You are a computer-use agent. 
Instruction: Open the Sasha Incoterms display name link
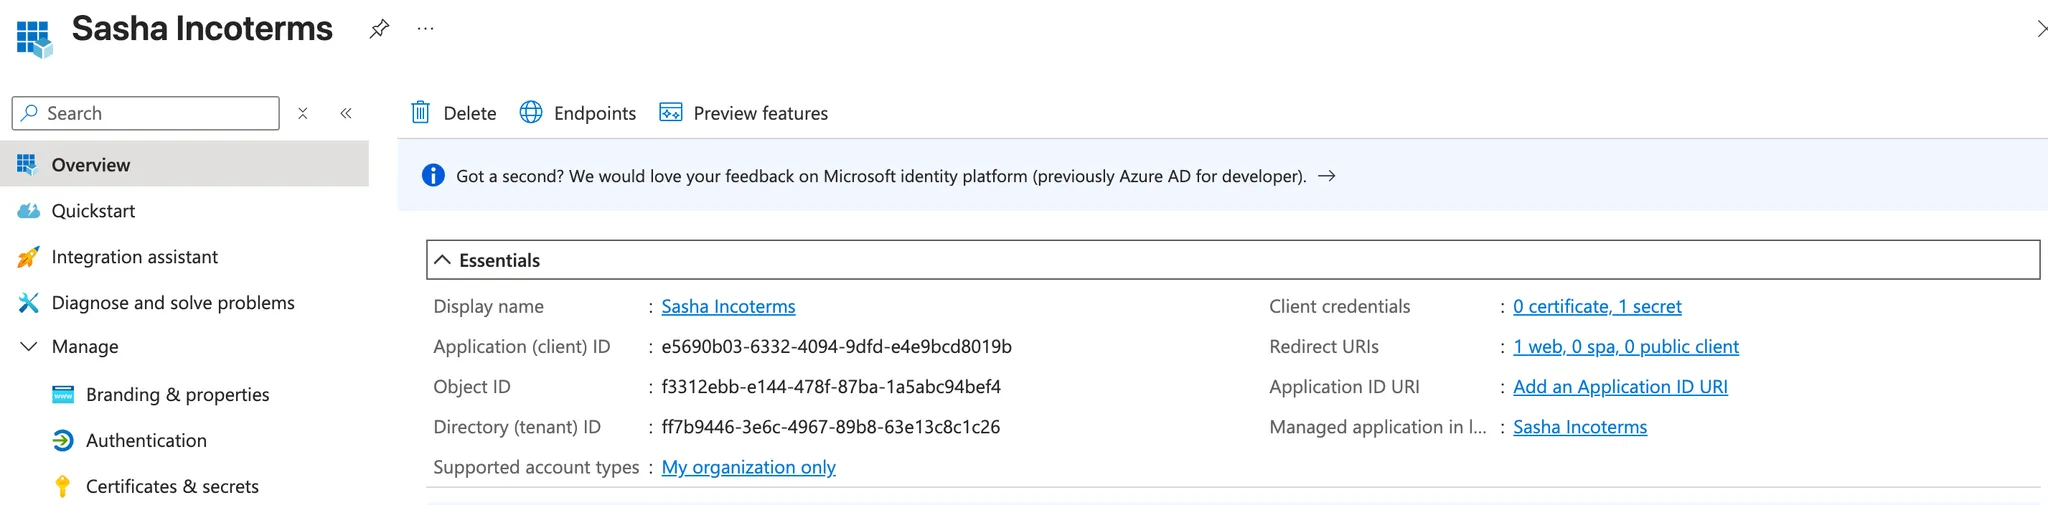click(x=728, y=306)
